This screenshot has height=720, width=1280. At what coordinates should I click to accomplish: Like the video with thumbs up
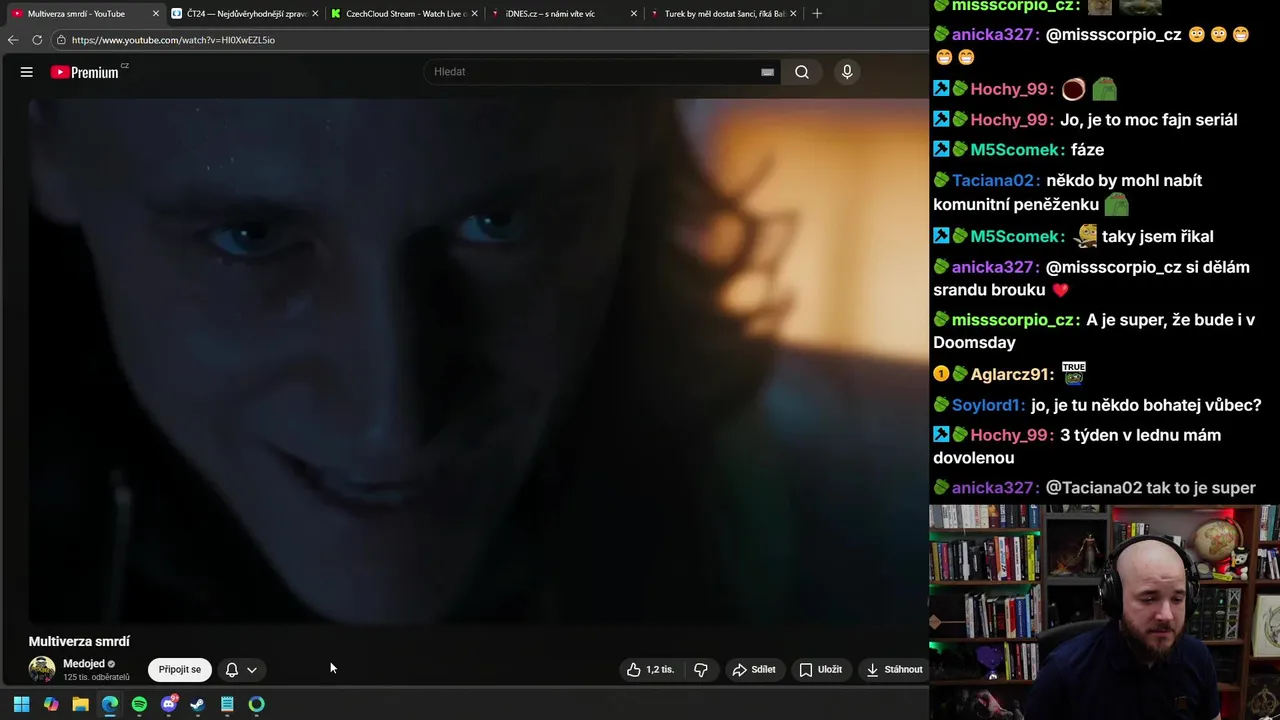tap(650, 670)
